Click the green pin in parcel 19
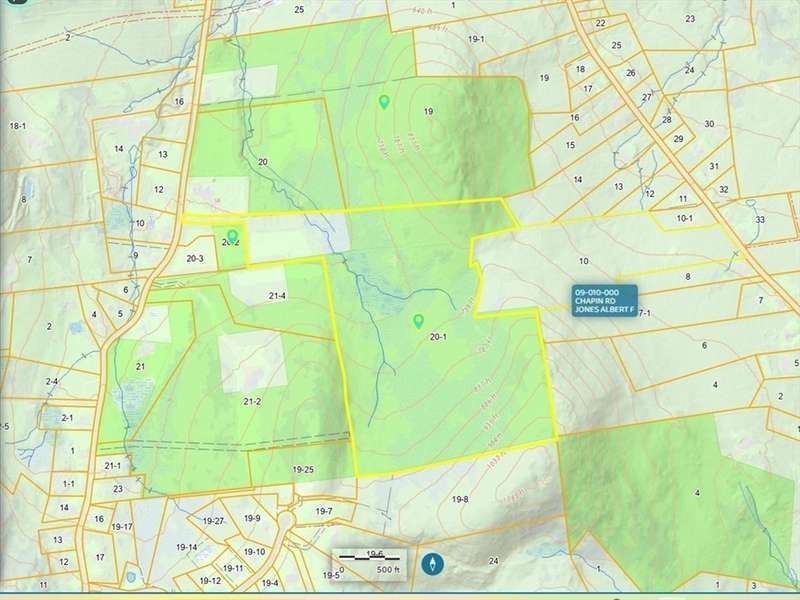800x600 pixels. point(384,101)
